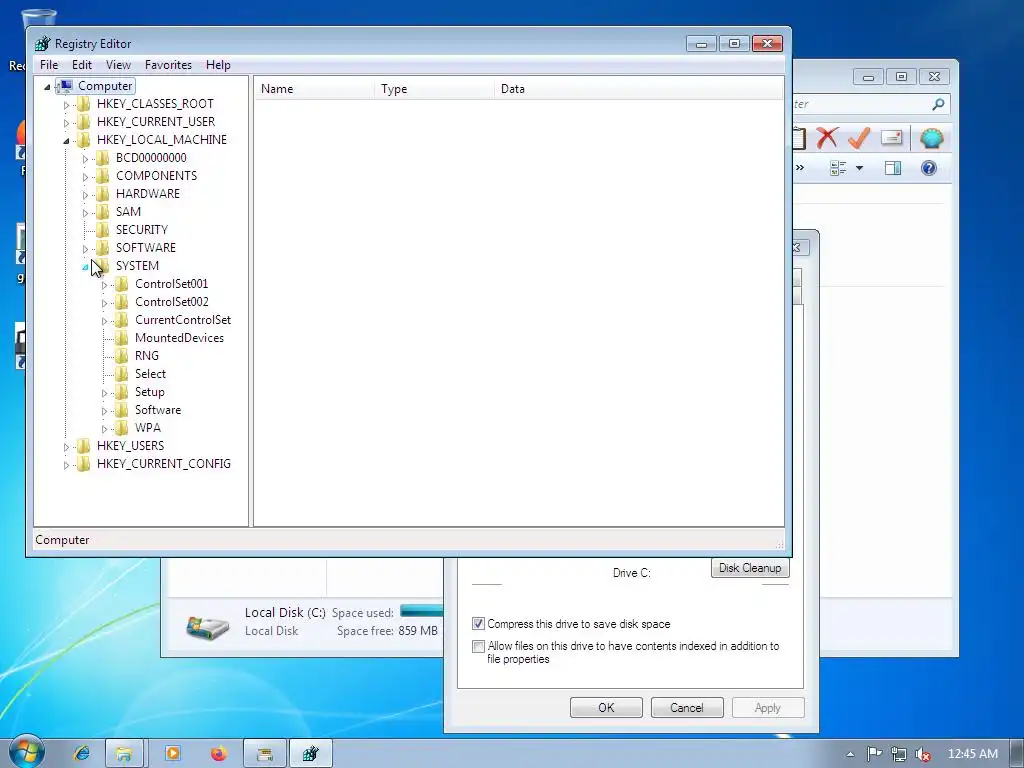This screenshot has width=1024, height=768.
Task: Toggle preview pane icon in Explorer
Action: [x=893, y=168]
